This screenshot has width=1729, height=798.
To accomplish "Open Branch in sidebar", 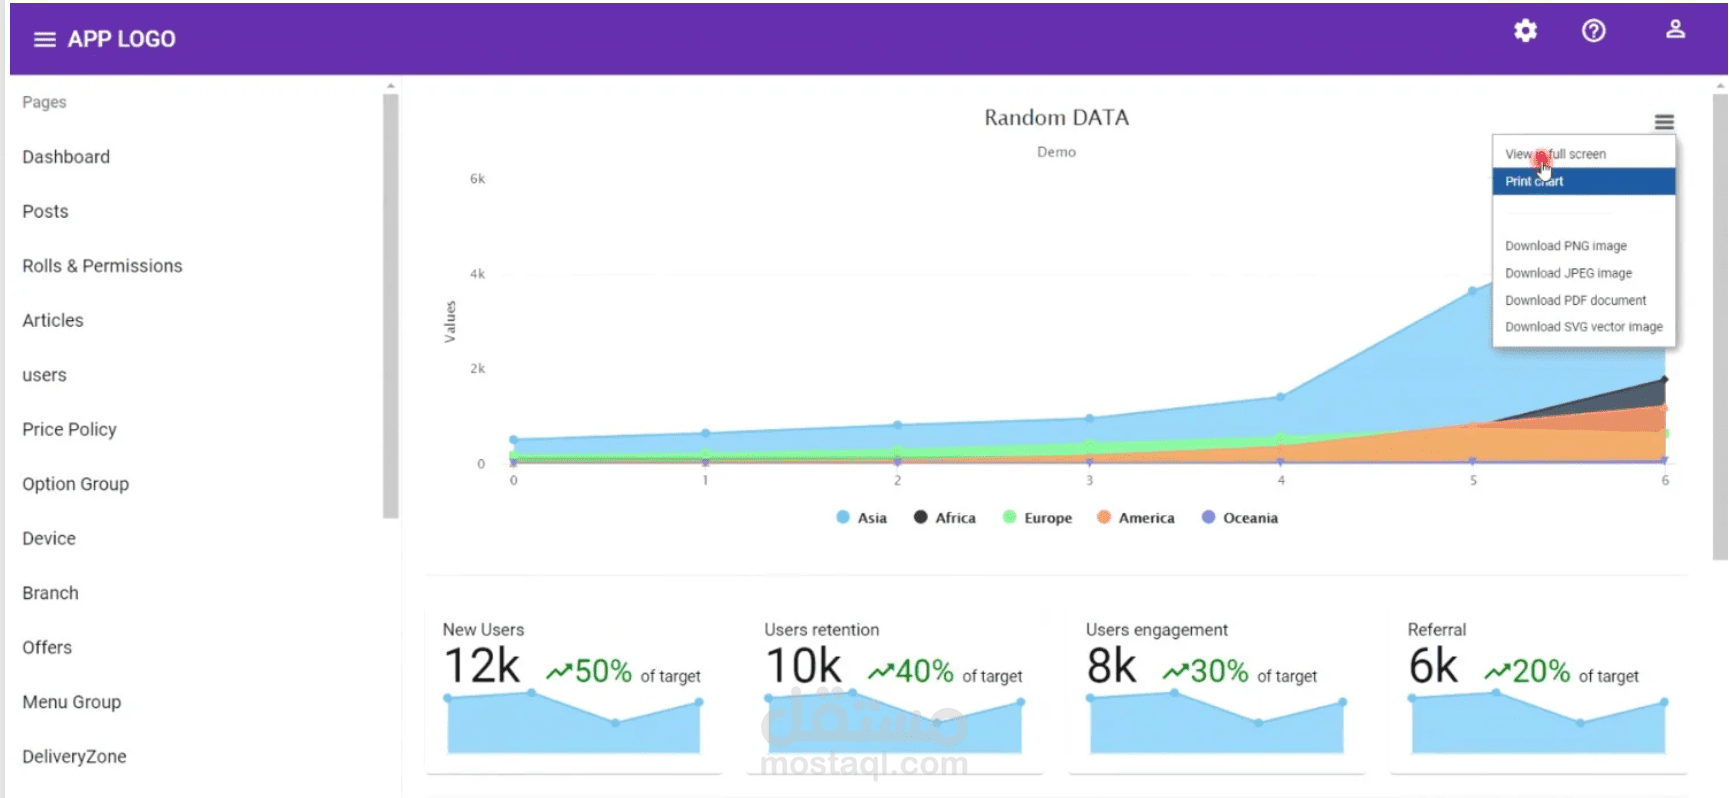I will [x=50, y=593].
